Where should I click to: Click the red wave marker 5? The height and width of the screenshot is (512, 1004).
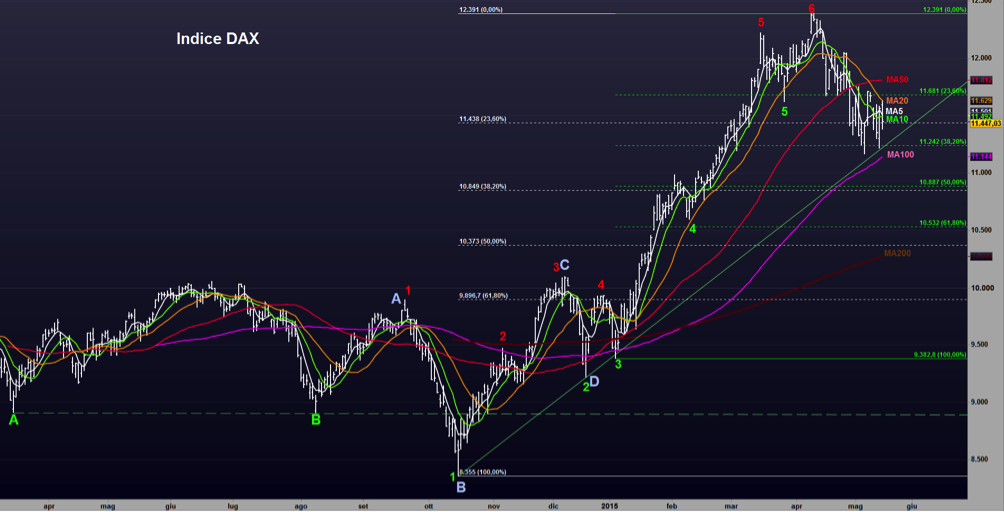pyautogui.click(x=761, y=23)
